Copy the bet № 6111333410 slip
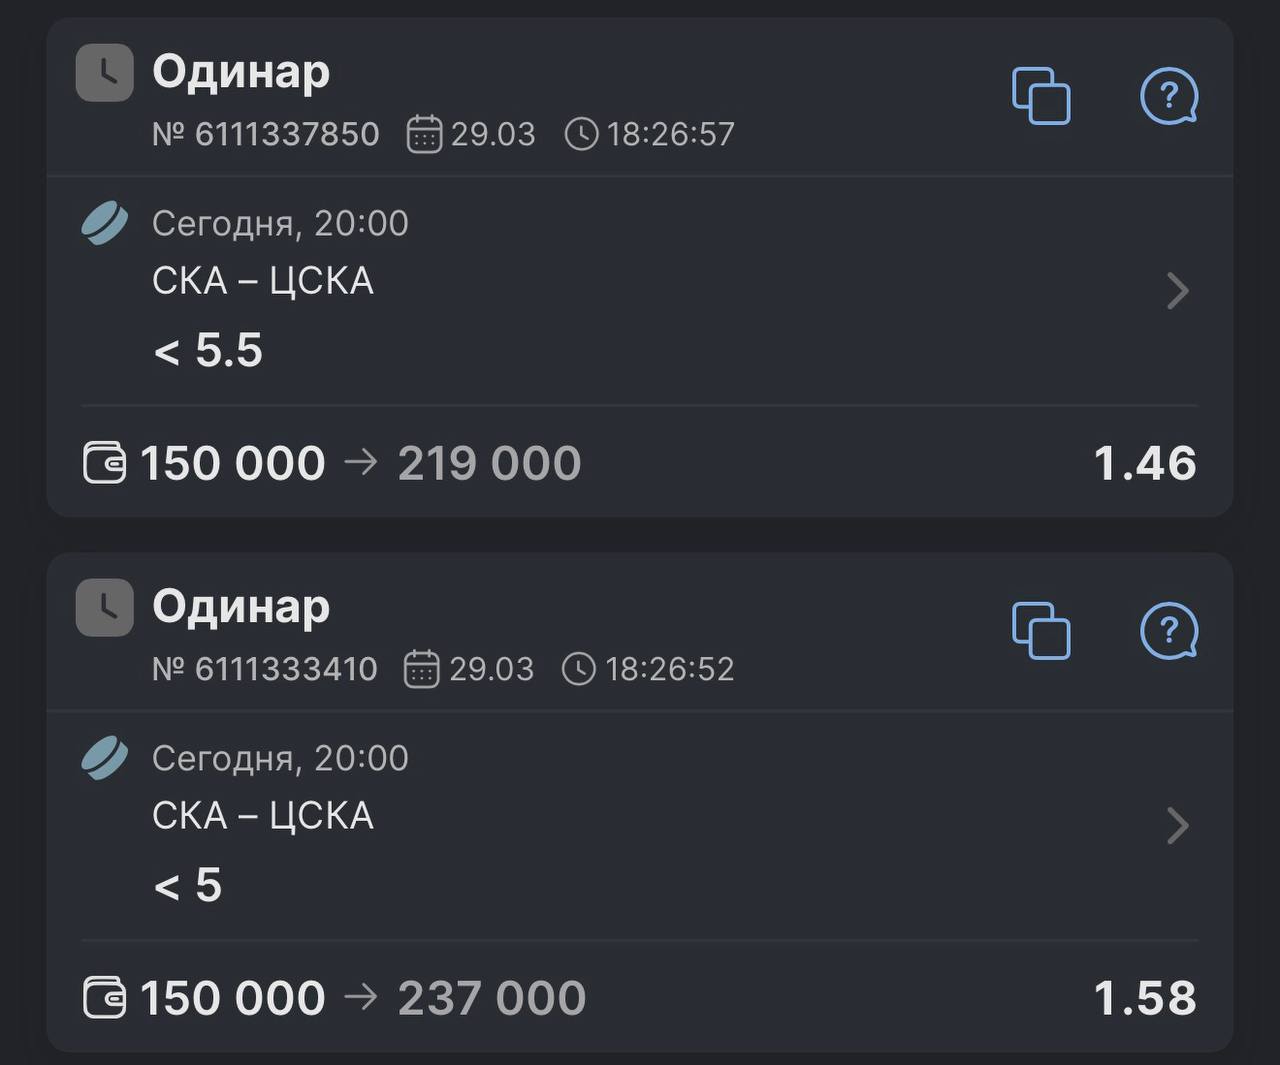 (1041, 631)
